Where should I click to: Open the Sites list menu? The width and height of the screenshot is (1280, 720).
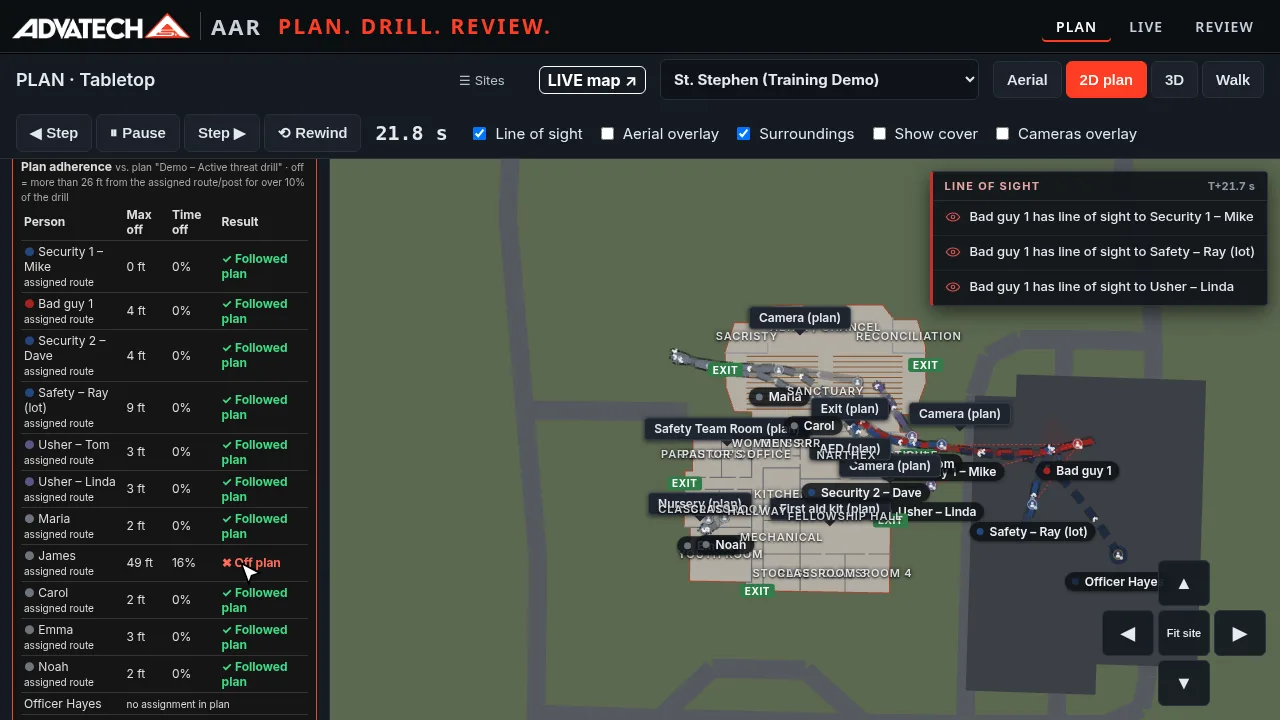pos(481,80)
